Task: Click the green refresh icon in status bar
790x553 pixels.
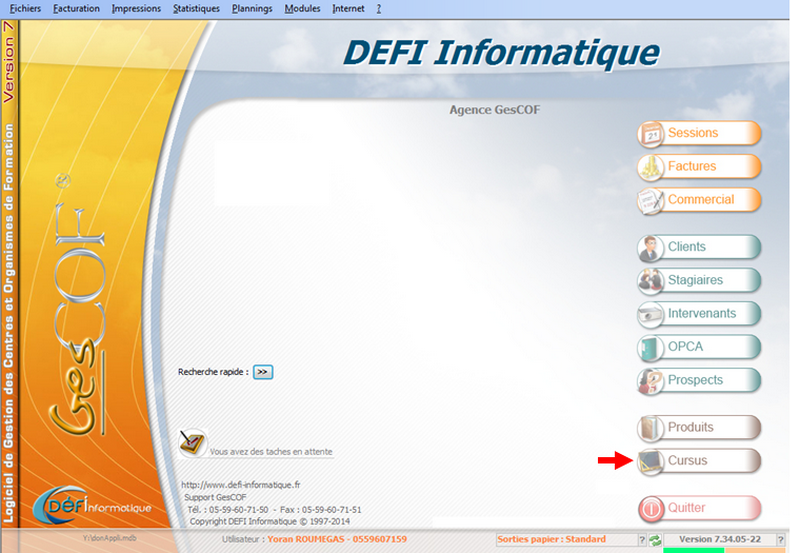Action: pyautogui.click(x=655, y=540)
